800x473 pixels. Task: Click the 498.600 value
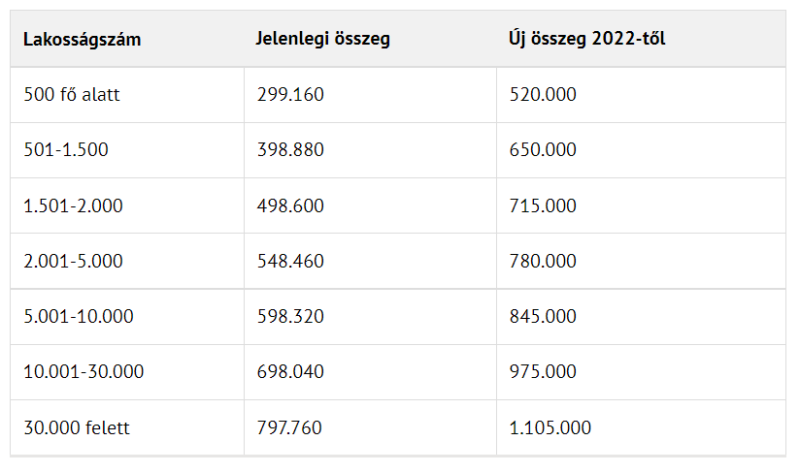click(290, 205)
